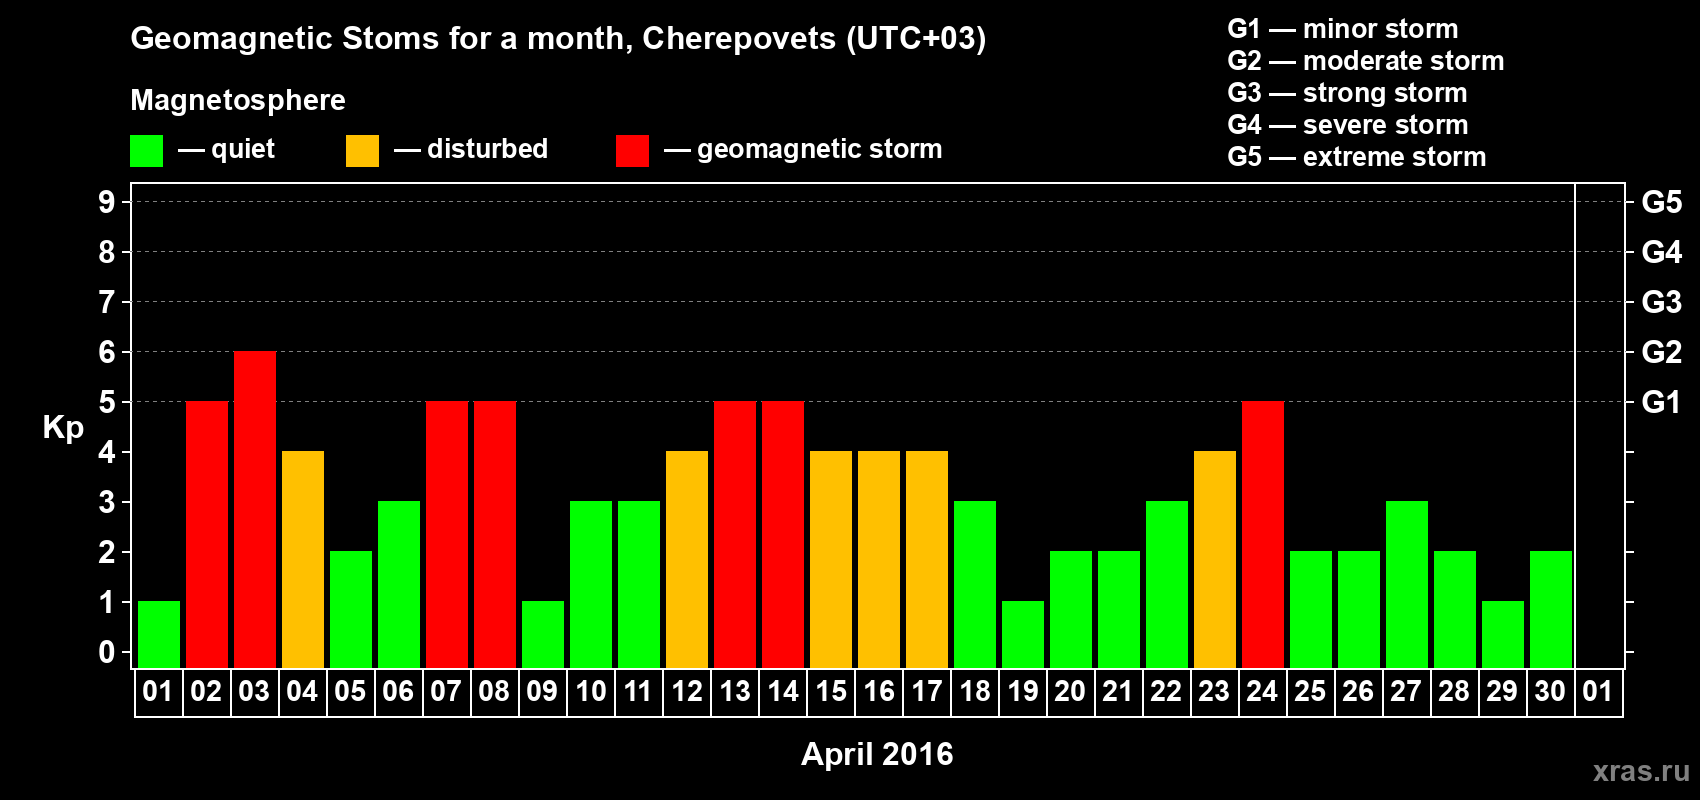Select the orange bar for April 15

(831, 560)
